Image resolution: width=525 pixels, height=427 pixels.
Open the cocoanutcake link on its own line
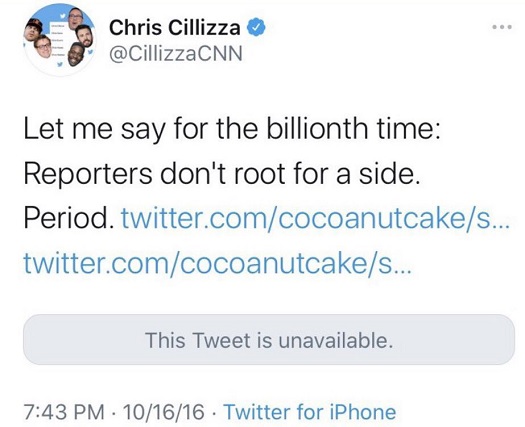[x=217, y=263]
